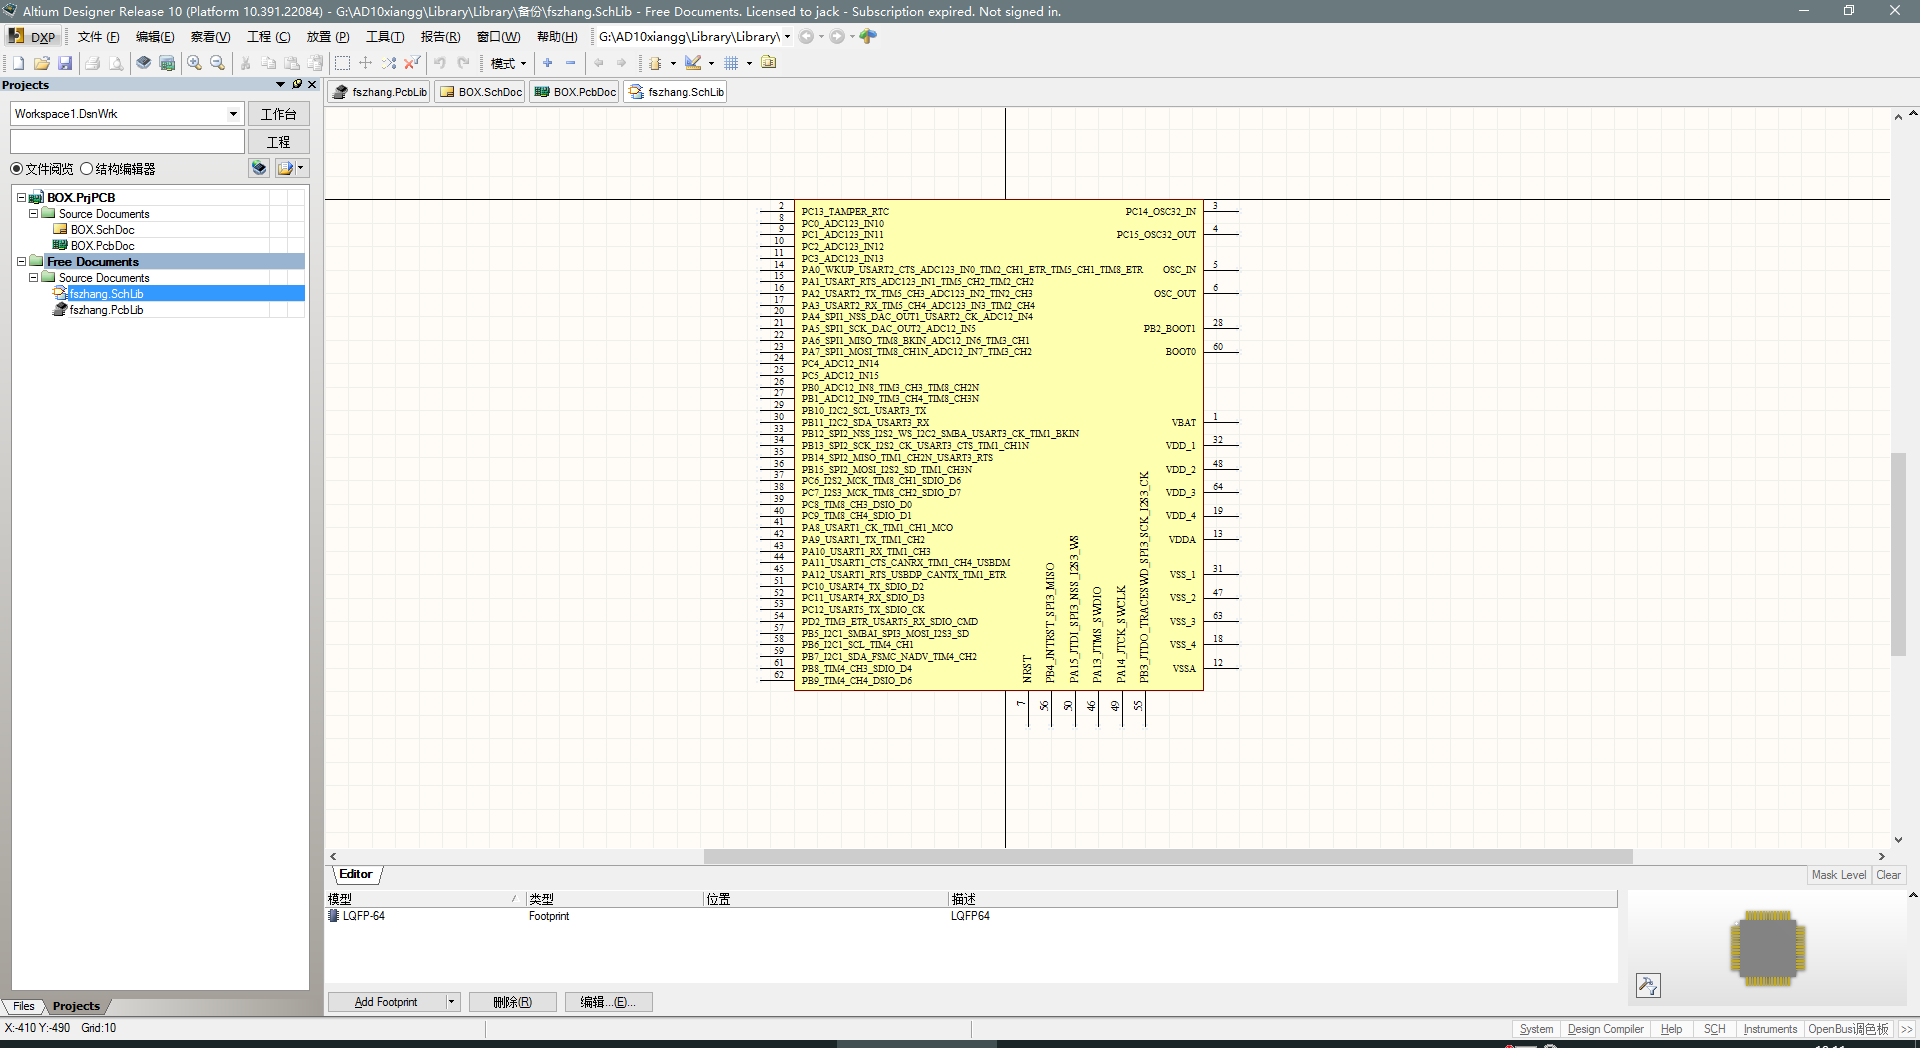
Task: Collapse Source Documents under BOX.PrjPCB
Action: (x=33, y=214)
